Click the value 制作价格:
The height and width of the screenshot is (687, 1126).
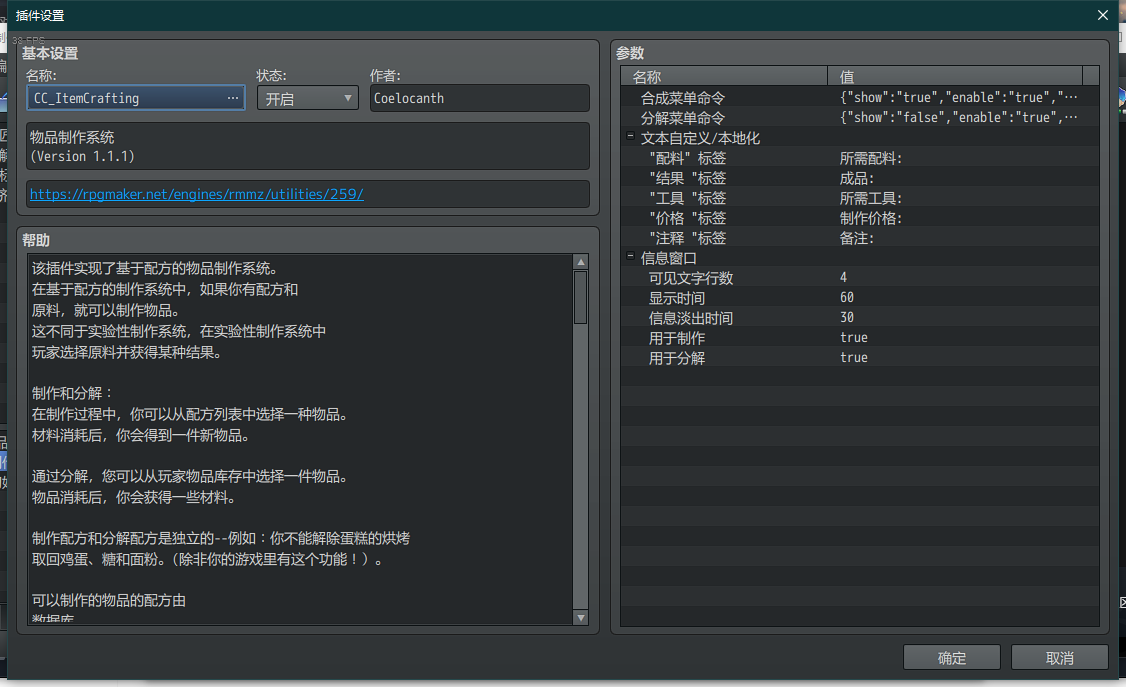[x=870, y=219]
